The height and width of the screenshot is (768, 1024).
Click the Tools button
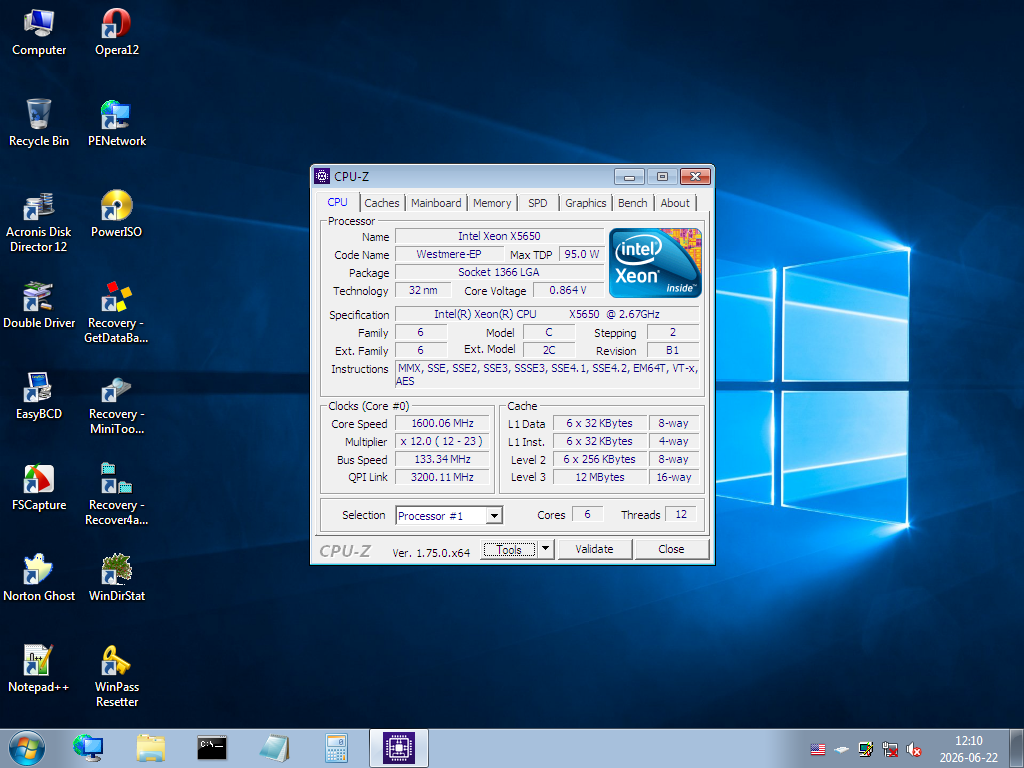(509, 549)
